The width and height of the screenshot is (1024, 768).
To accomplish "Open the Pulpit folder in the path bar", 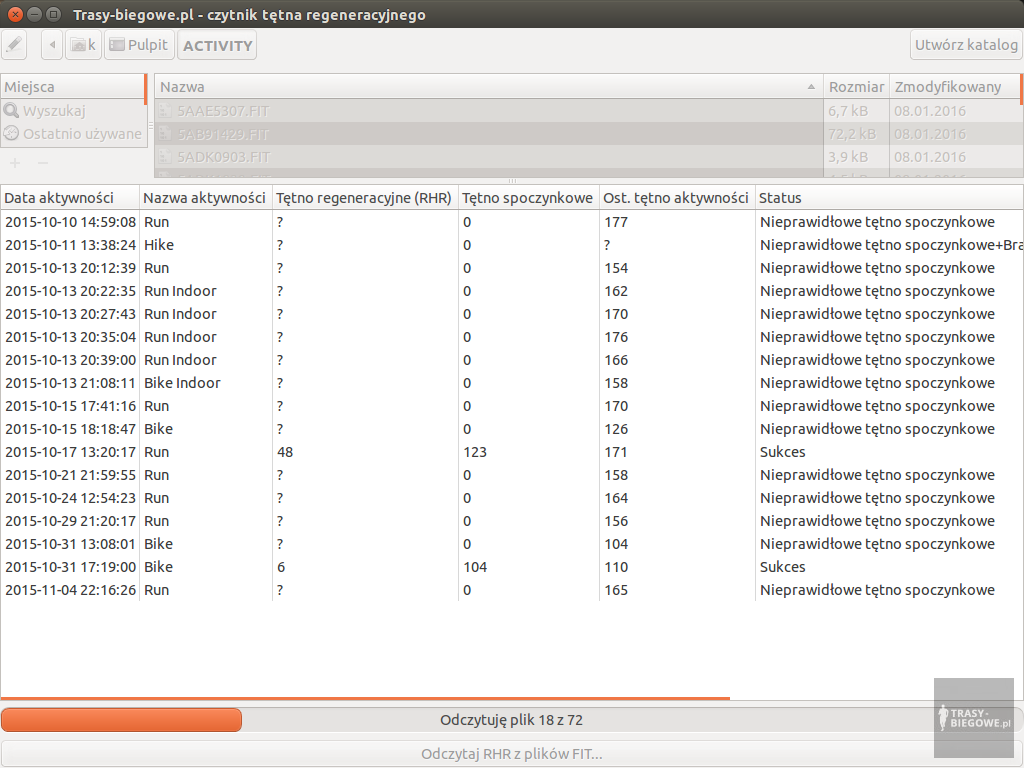I will 138,45.
